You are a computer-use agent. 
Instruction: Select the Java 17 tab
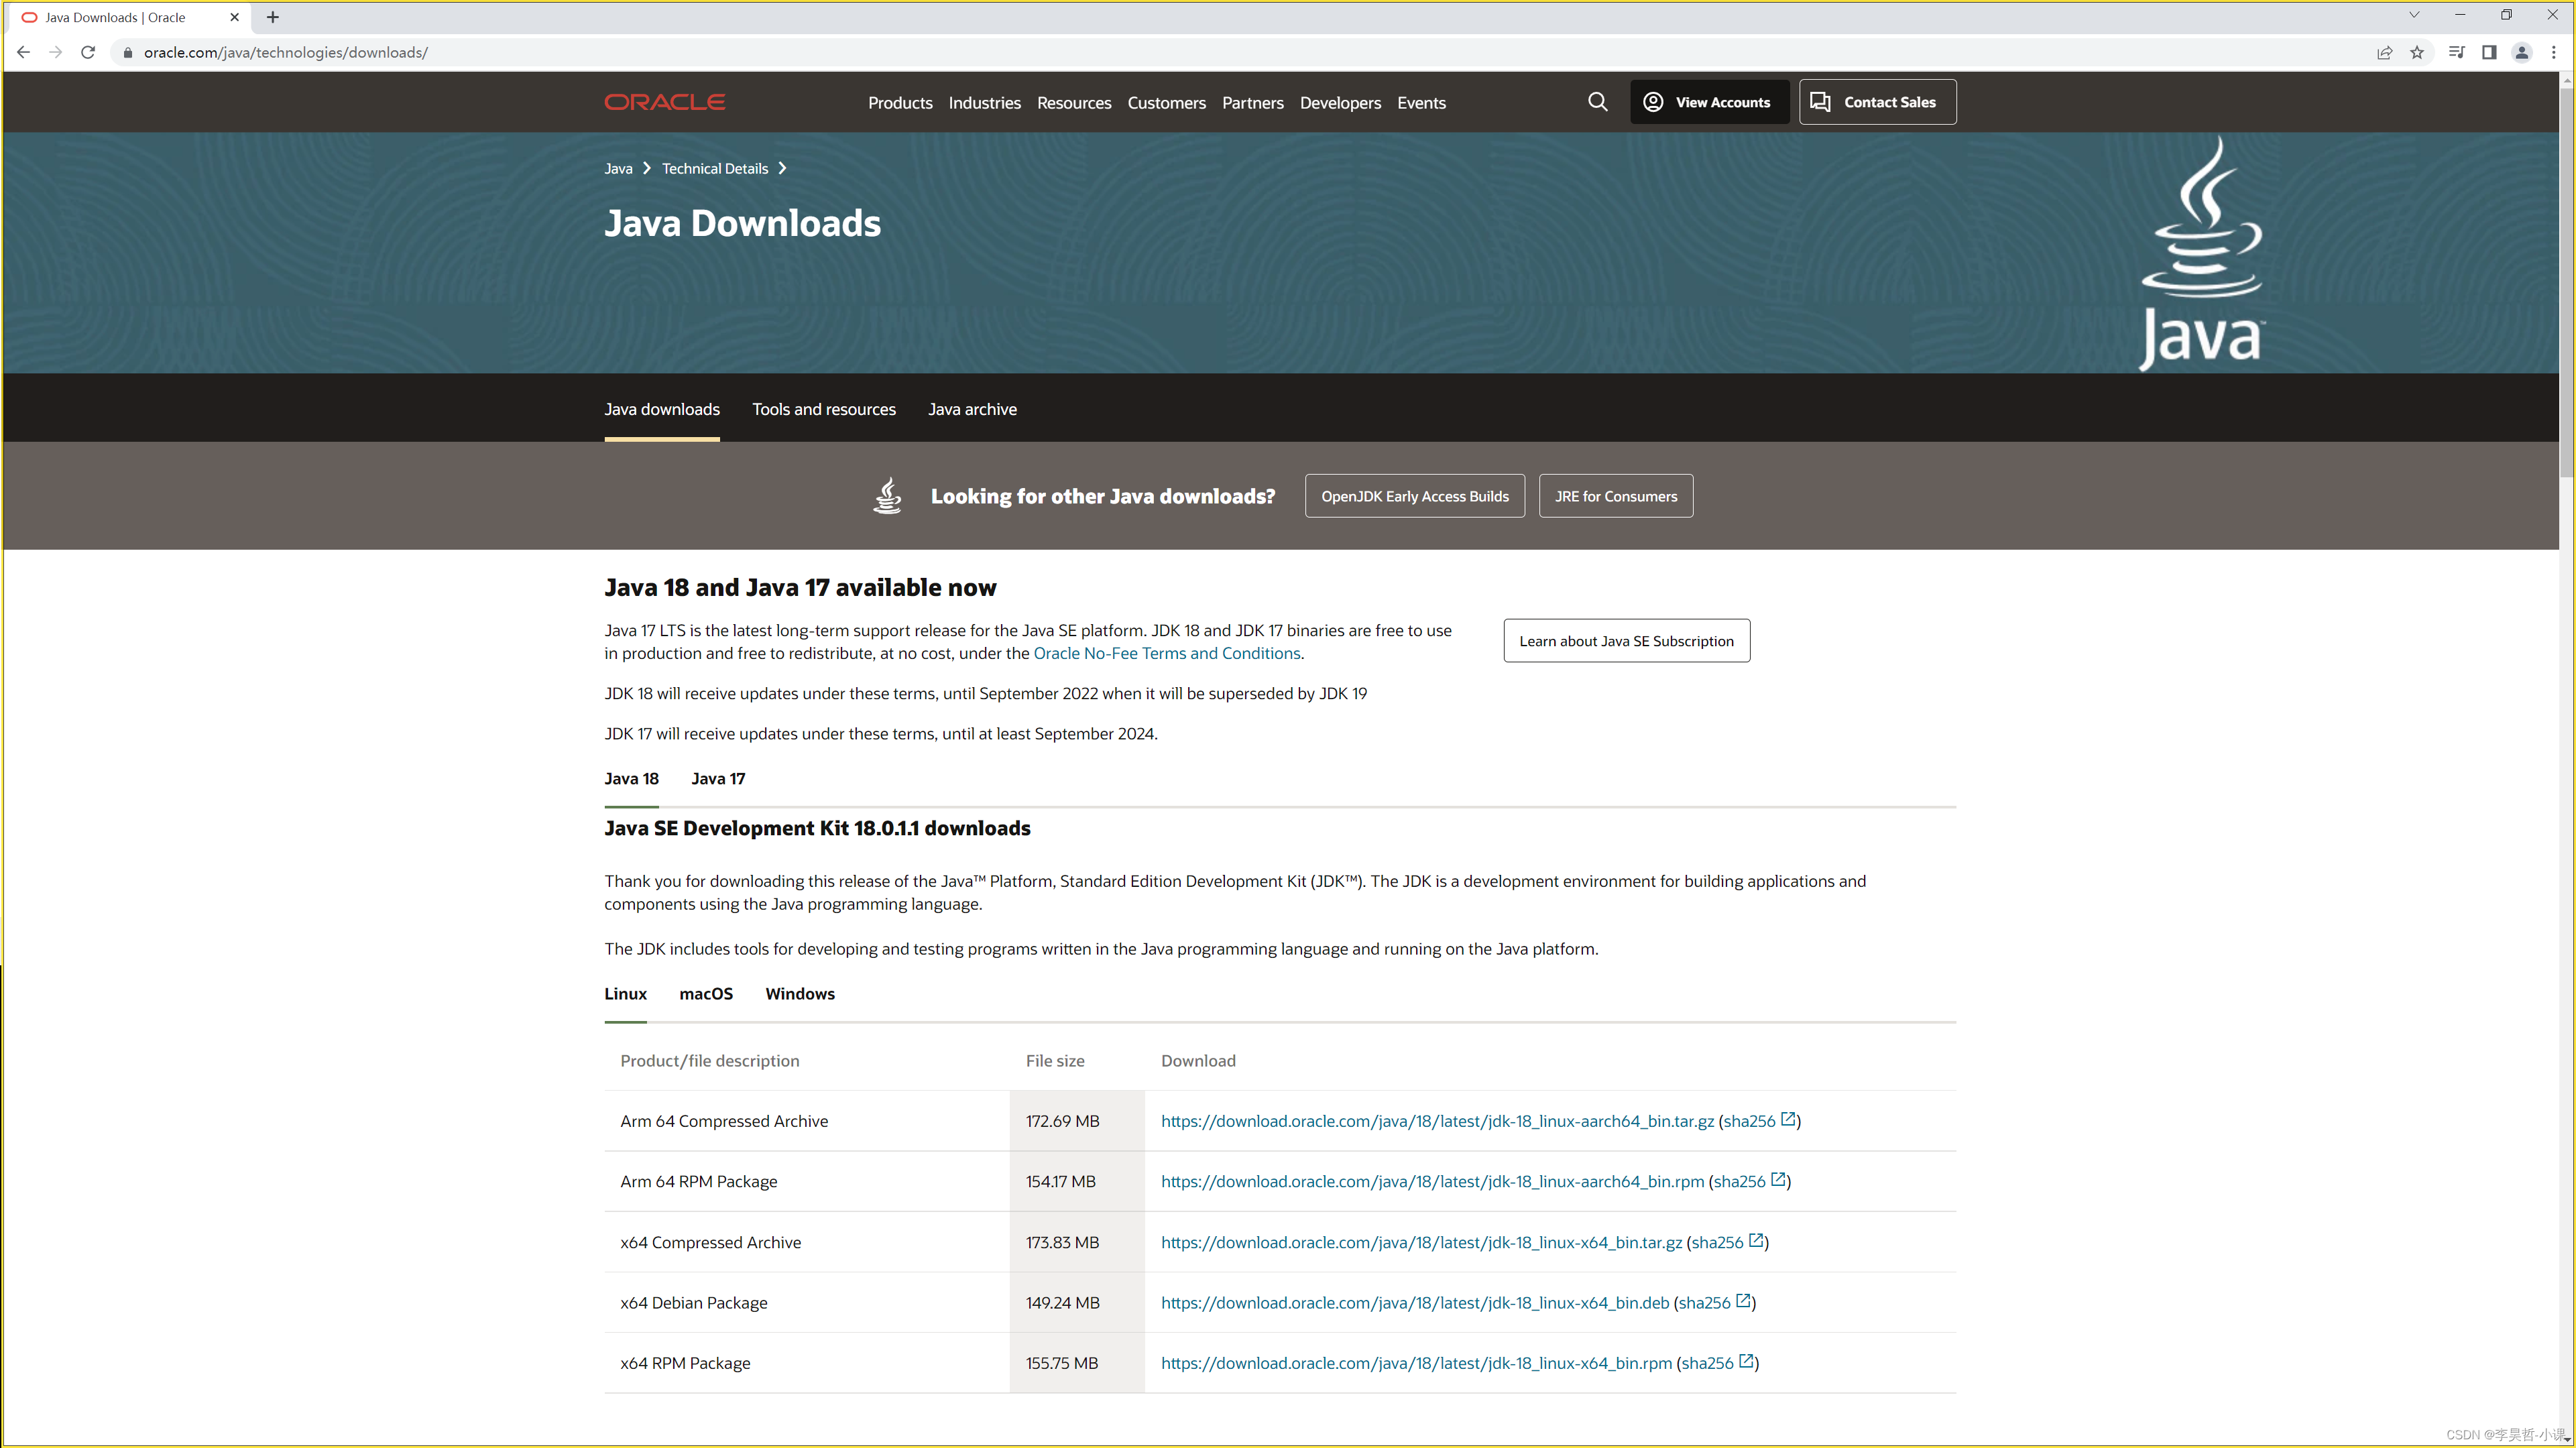pyautogui.click(x=717, y=778)
